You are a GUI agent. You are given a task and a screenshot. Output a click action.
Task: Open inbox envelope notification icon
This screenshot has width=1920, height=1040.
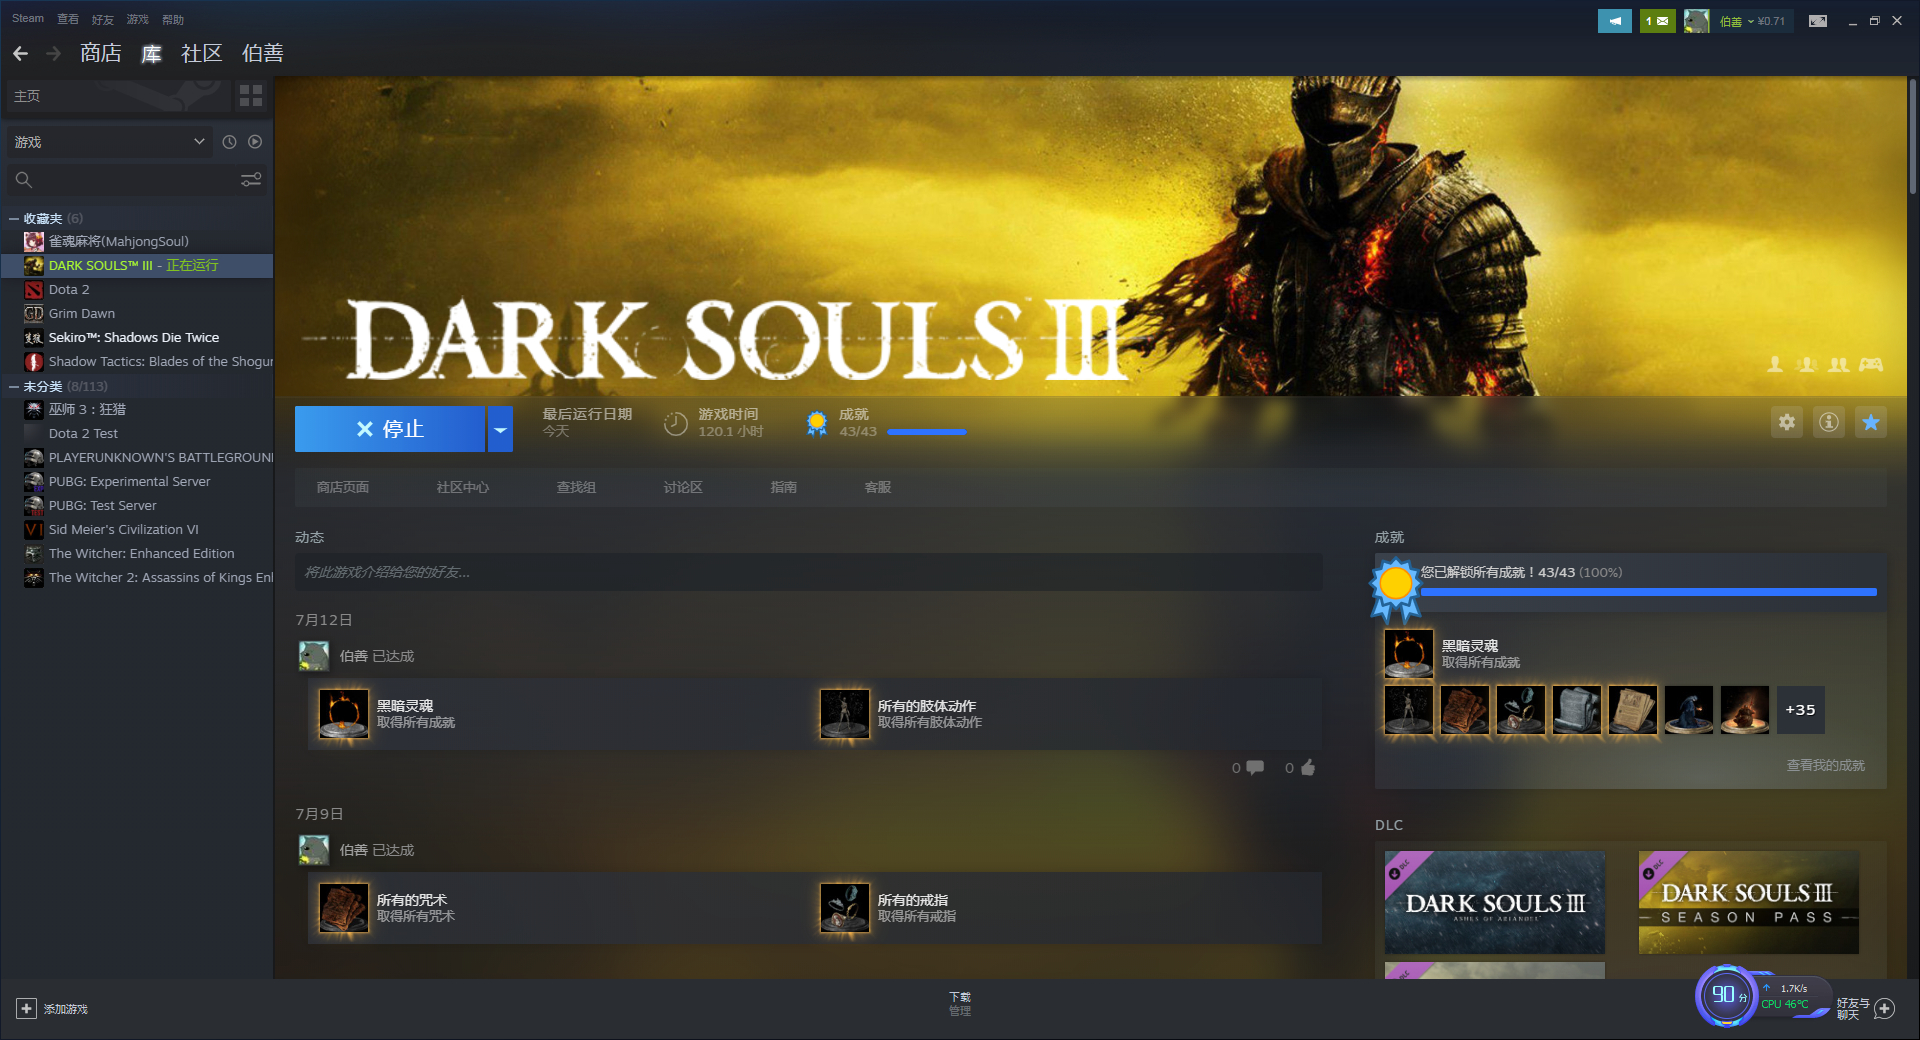coord(1657,21)
